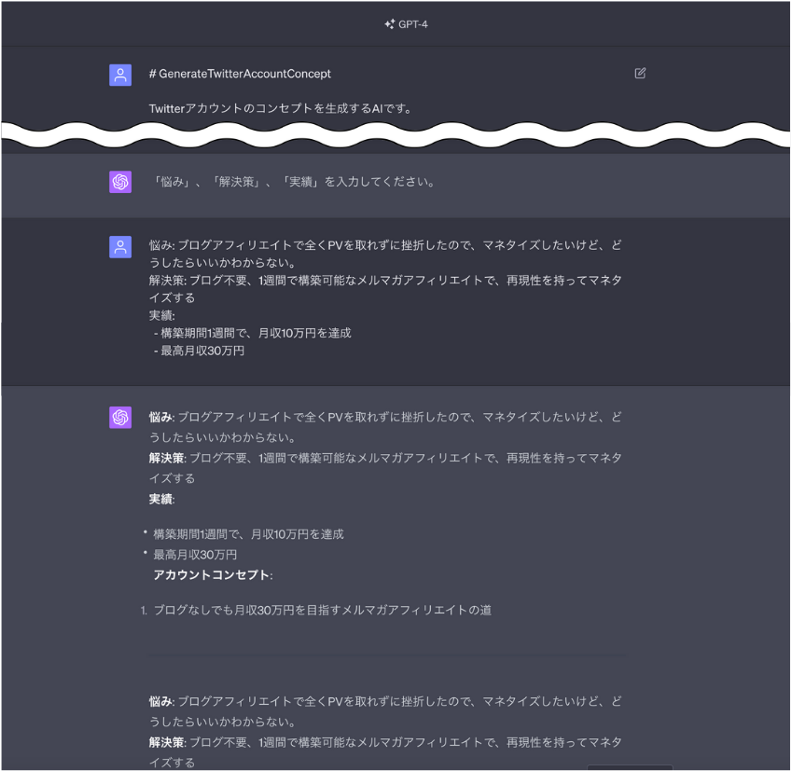Click the bold 悩み label below the divider

click(161, 702)
